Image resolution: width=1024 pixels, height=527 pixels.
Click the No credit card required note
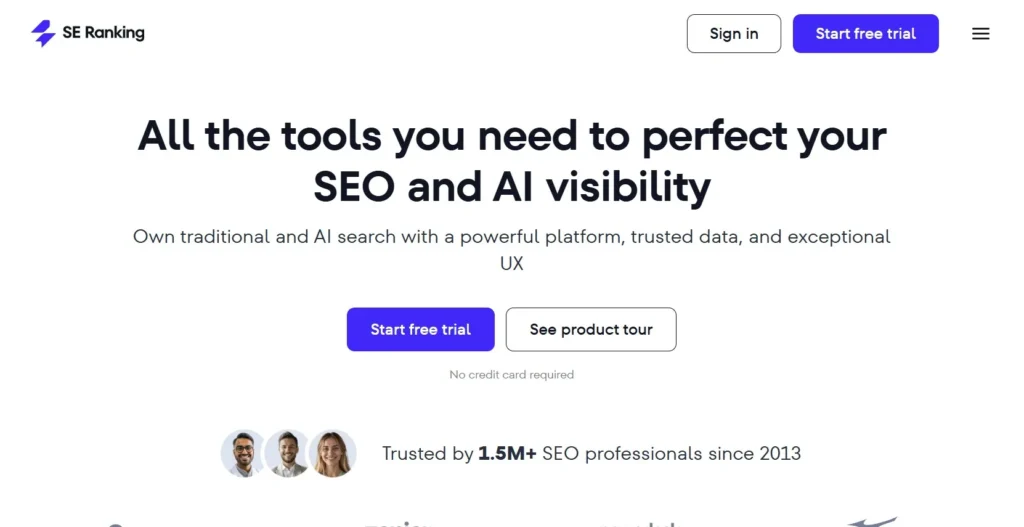(512, 374)
